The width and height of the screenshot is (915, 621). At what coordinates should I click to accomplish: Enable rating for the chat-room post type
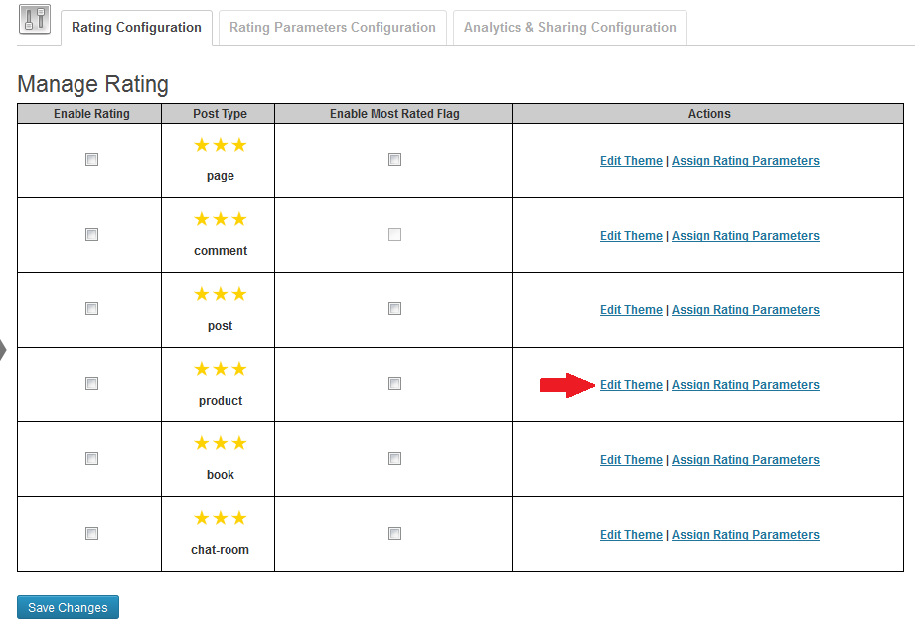click(x=92, y=533)
